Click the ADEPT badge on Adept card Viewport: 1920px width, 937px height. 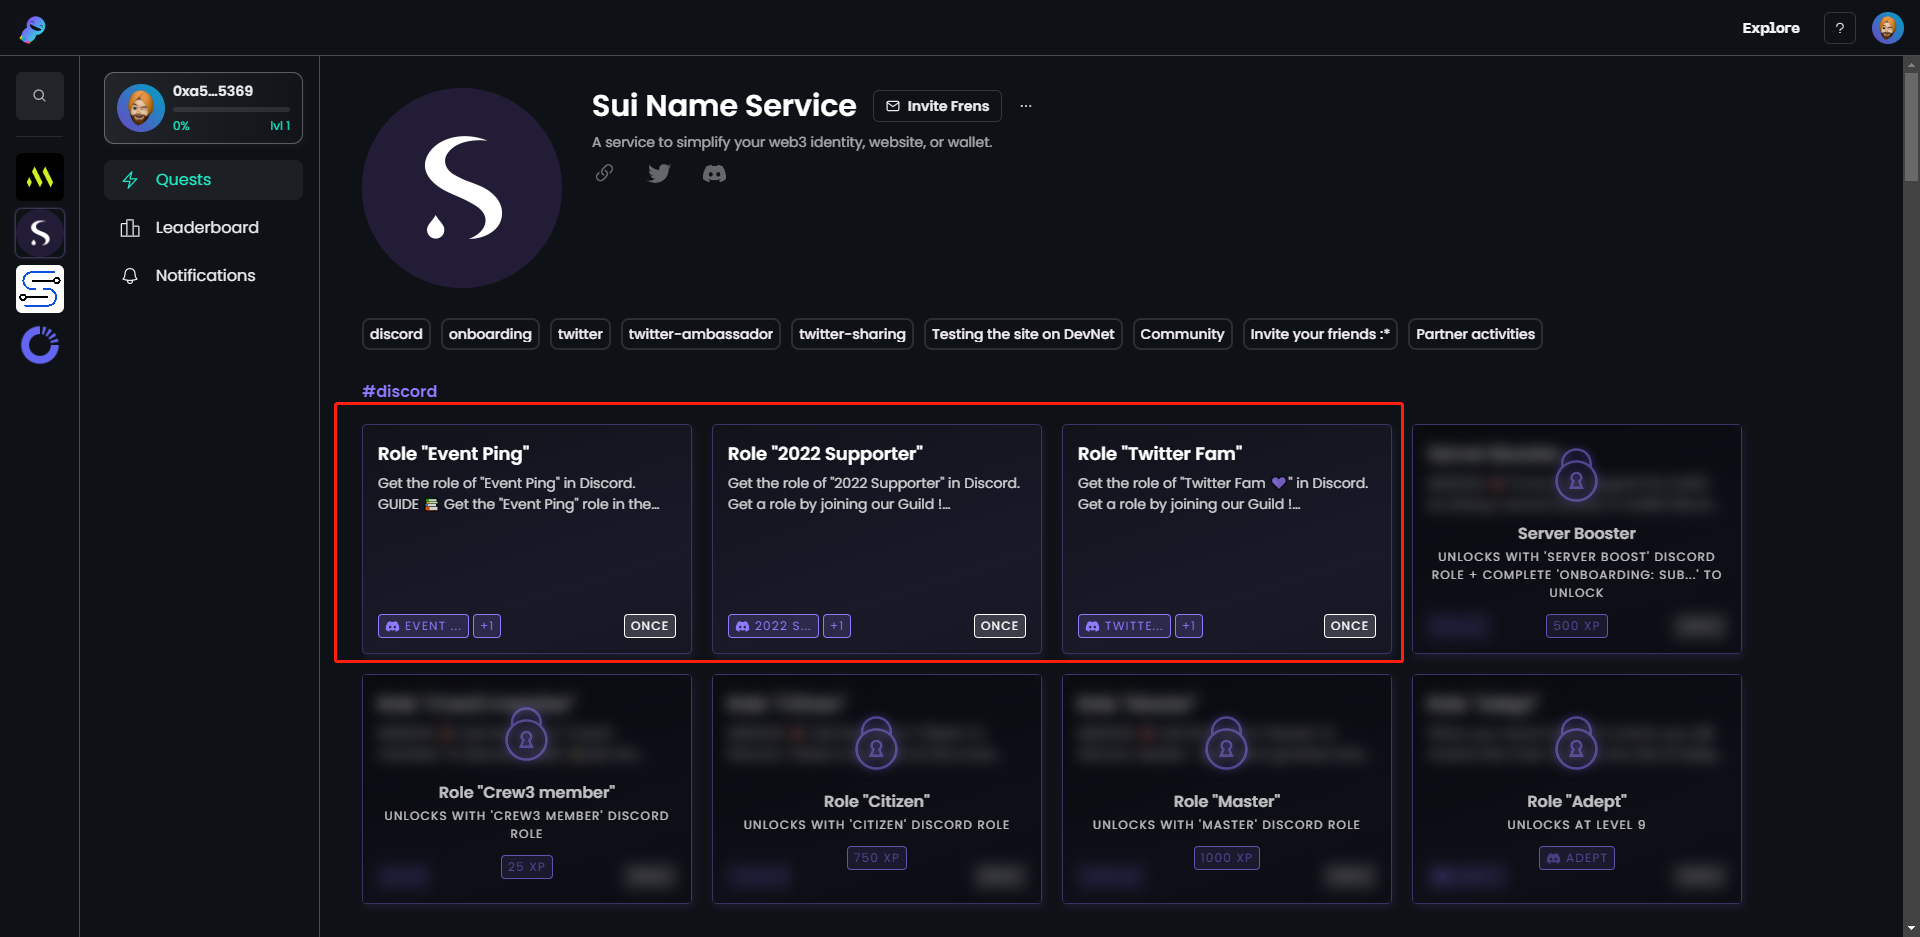click(x=1577, y=858)
